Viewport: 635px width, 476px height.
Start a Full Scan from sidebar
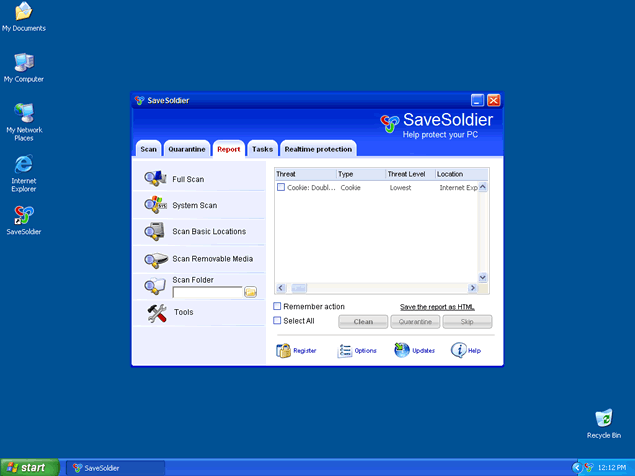click(x=188, y=179)
